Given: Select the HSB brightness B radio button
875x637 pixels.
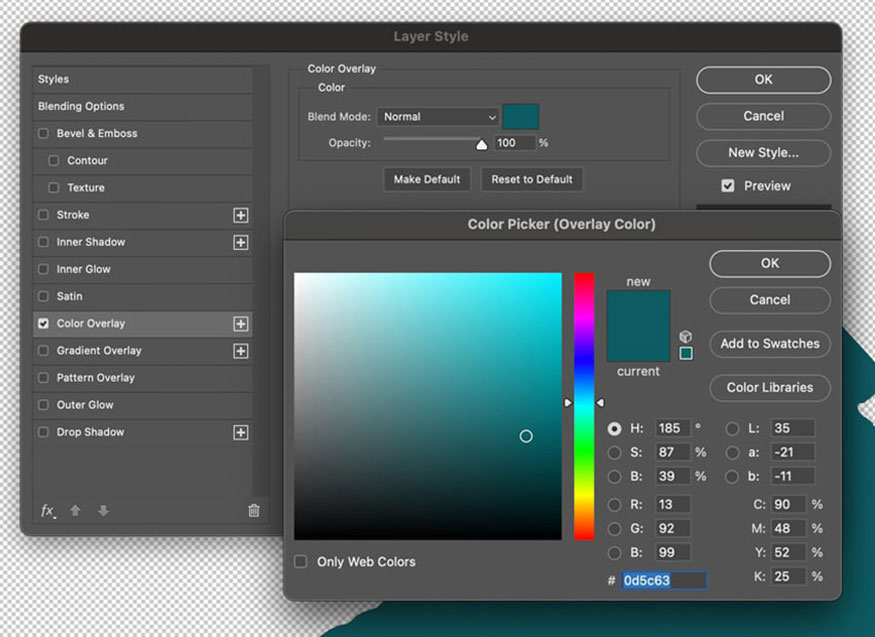Looking at the screenshot, I should tap(614, 476).
